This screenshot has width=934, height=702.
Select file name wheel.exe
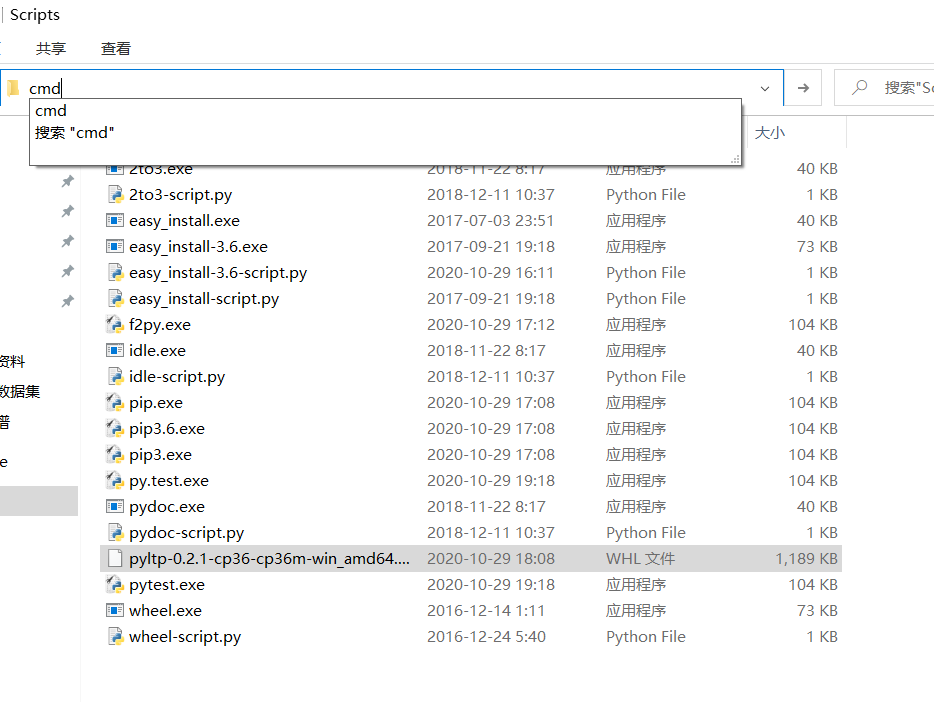[165, 611]
